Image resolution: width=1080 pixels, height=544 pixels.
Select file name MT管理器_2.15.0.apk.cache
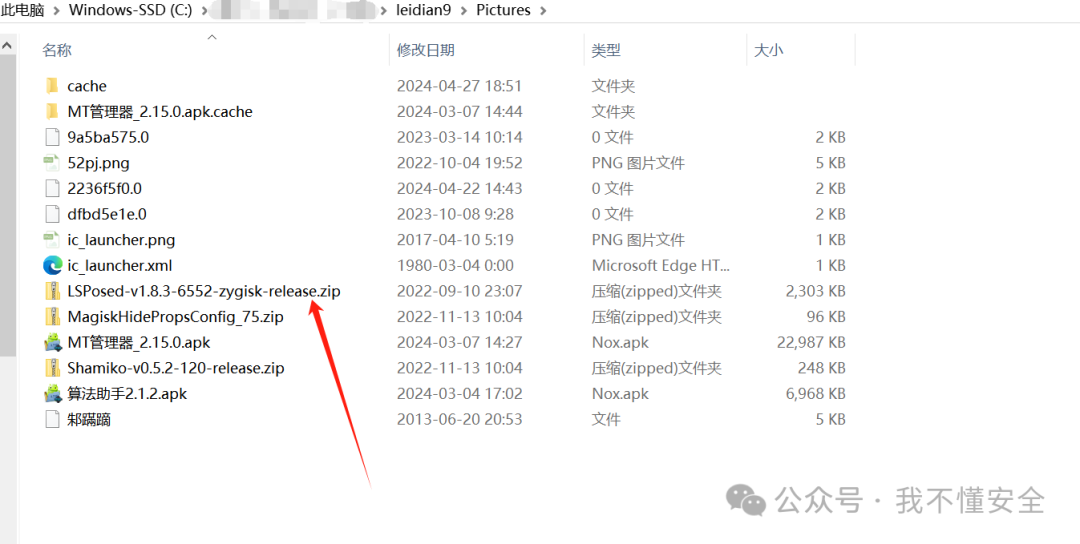point(160,112)
